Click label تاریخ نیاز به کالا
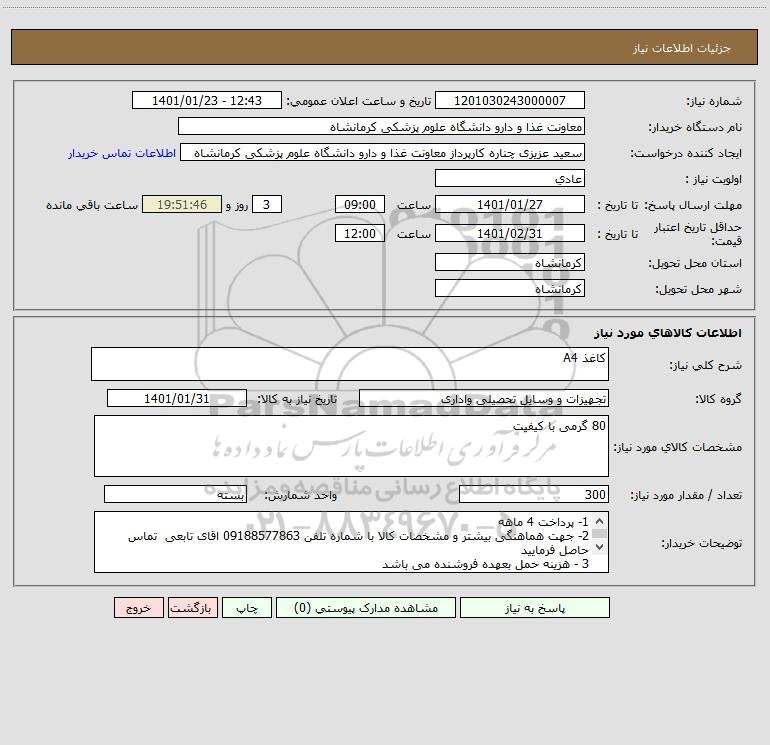 pos(298,399)
